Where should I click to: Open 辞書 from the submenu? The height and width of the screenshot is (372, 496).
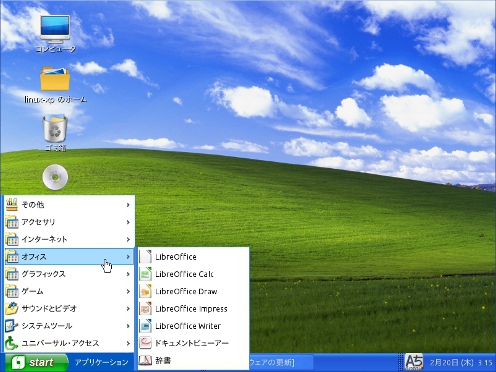point(194,360)
